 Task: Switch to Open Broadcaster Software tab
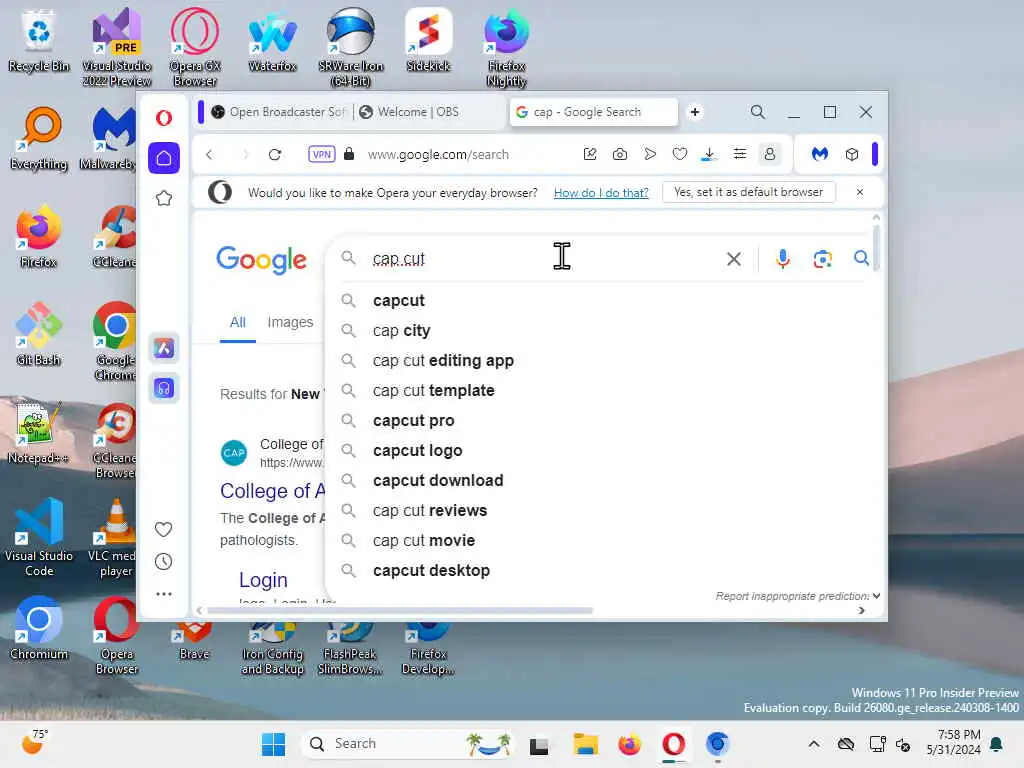click(280, 112)
